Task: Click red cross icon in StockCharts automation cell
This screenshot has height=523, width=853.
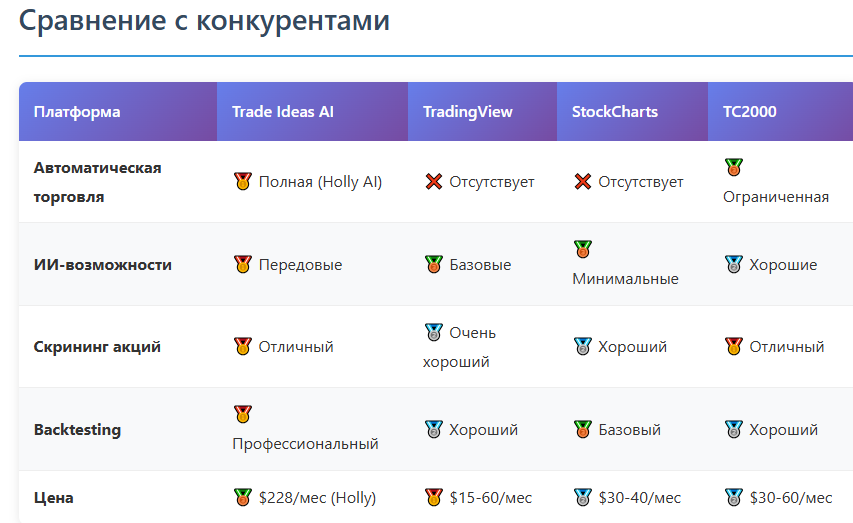Action: coord(582,182)
